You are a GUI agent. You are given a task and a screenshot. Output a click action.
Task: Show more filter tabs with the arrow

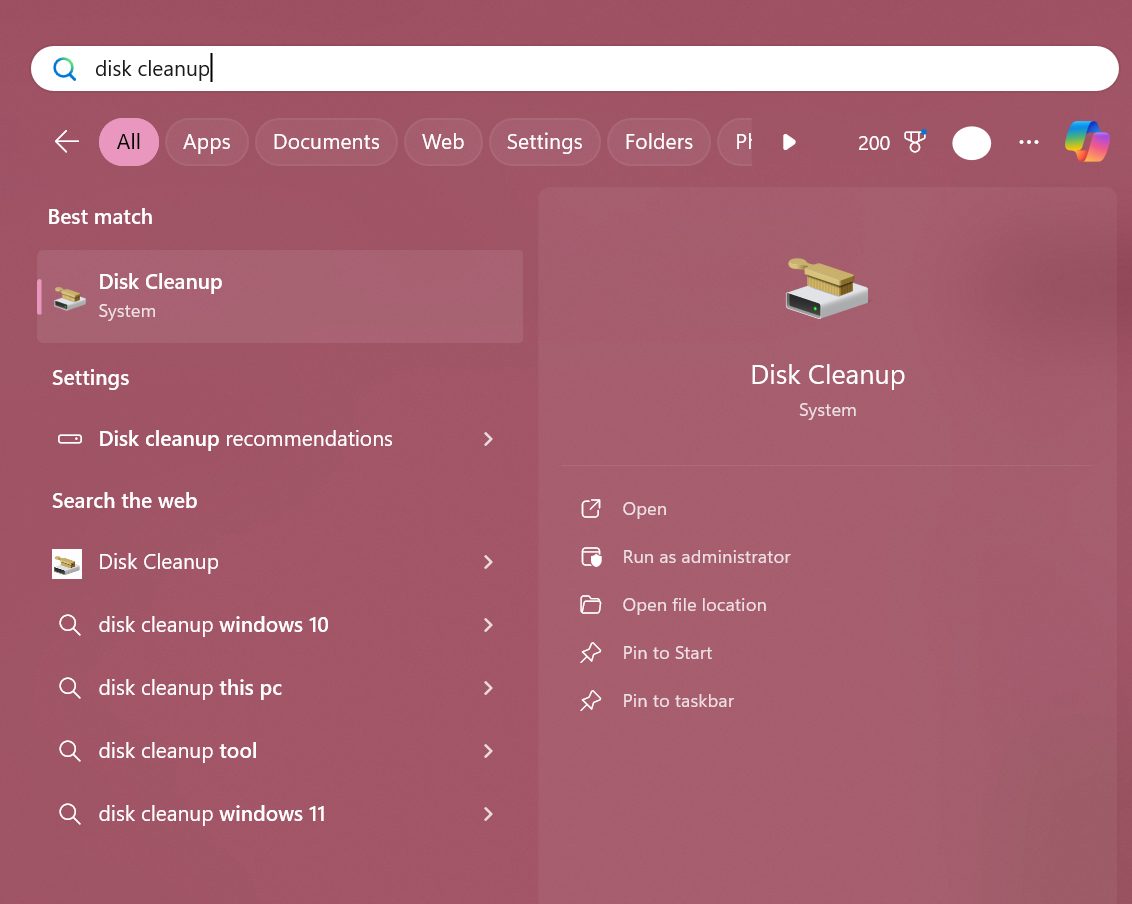coord(789,142)
